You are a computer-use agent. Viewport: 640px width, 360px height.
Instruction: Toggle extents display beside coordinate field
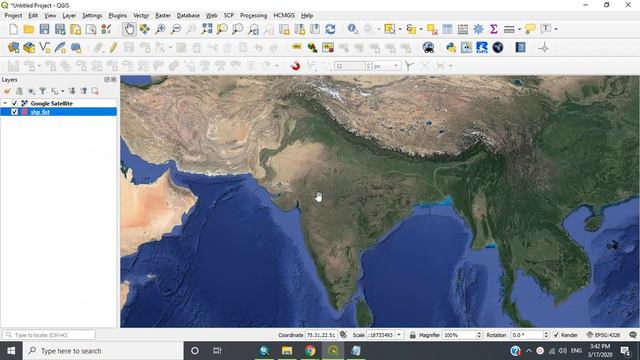coord(343,335)
